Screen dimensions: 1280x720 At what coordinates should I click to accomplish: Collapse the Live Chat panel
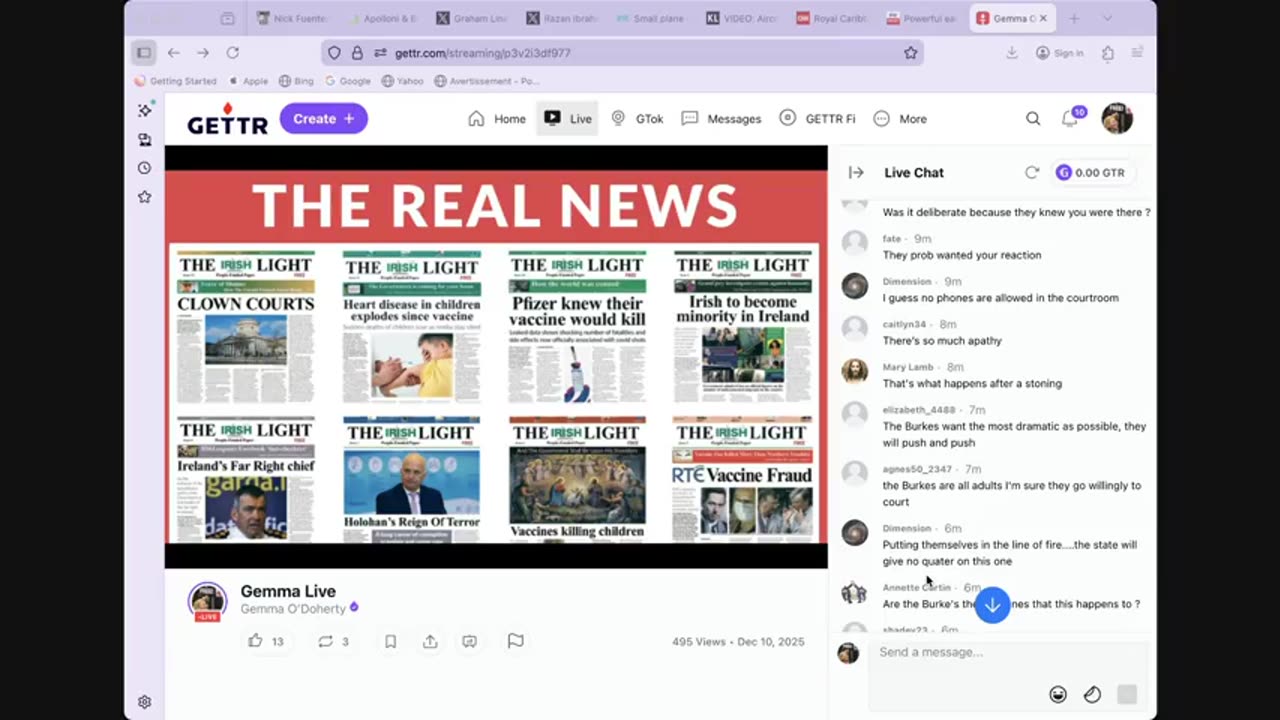pos(856,172)
